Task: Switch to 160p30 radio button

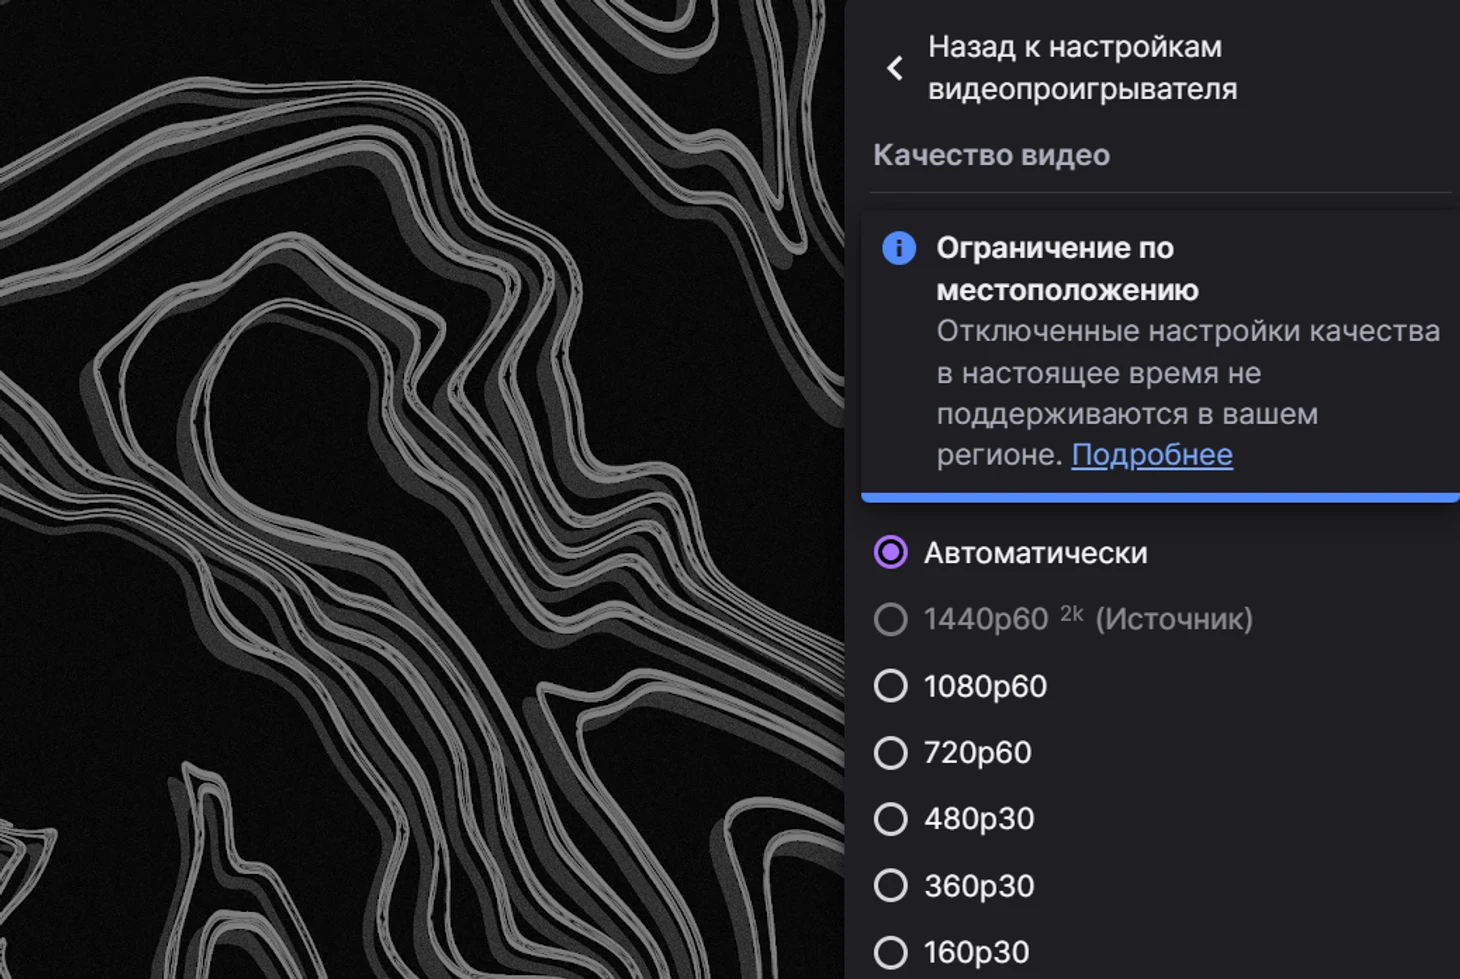Action: pyautogui.click(x=890, y=952)
